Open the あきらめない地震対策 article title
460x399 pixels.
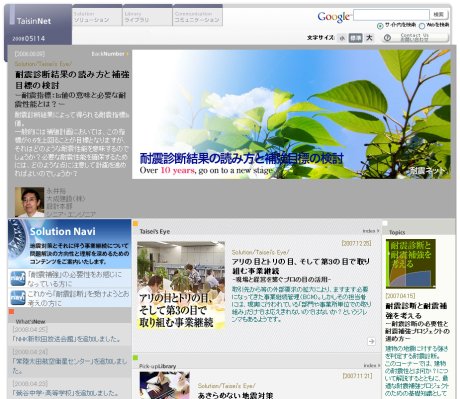point(235,395)
